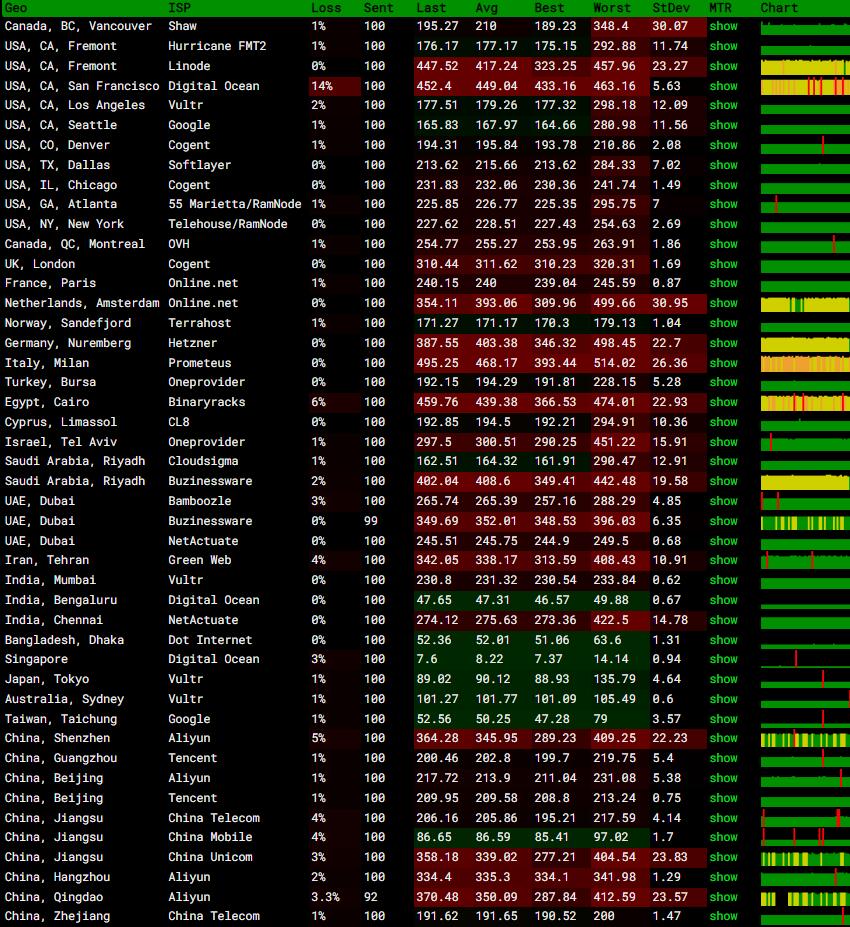Sort by Loss column header
This screenshot has width=850, height=927.
tap(326, 8)
